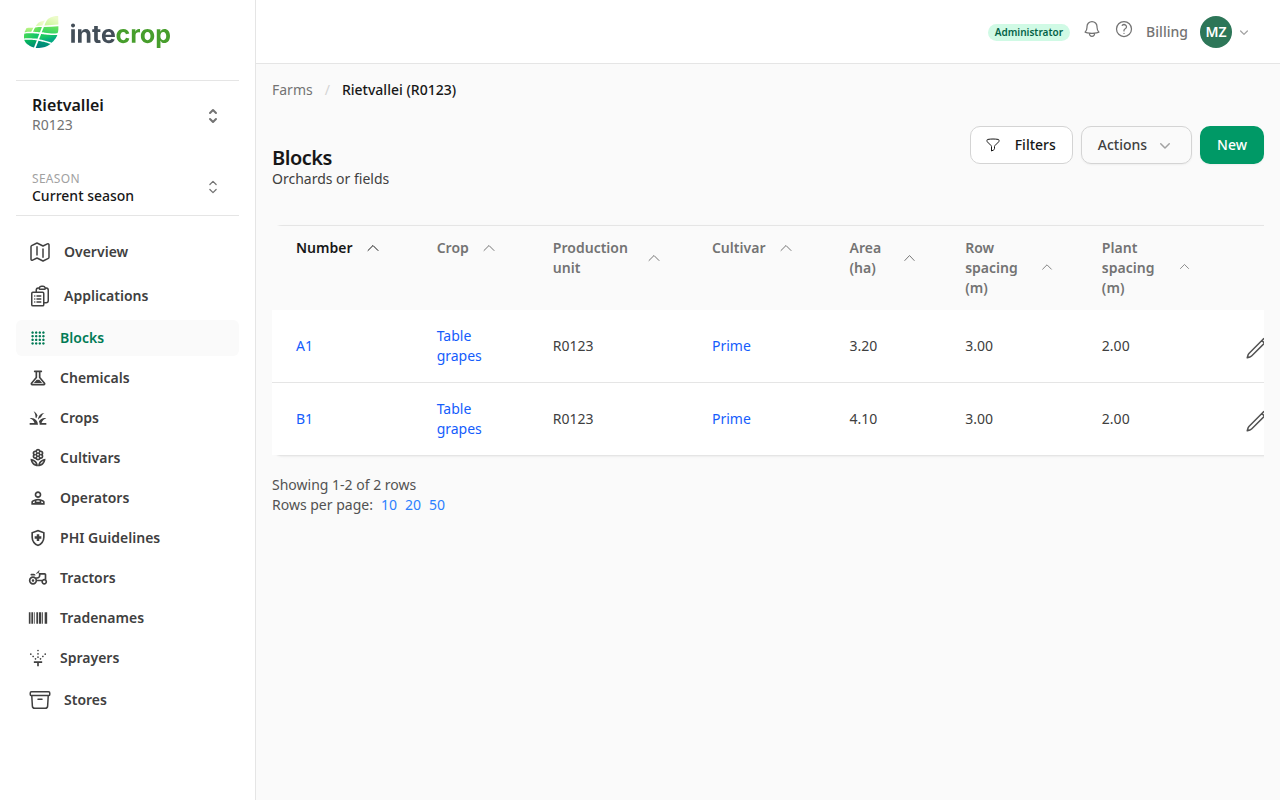Open the Filters button
Image resolution: width=1280 pixels, height=800 pixels.
pyautogui.click(x=1021, y=145)
